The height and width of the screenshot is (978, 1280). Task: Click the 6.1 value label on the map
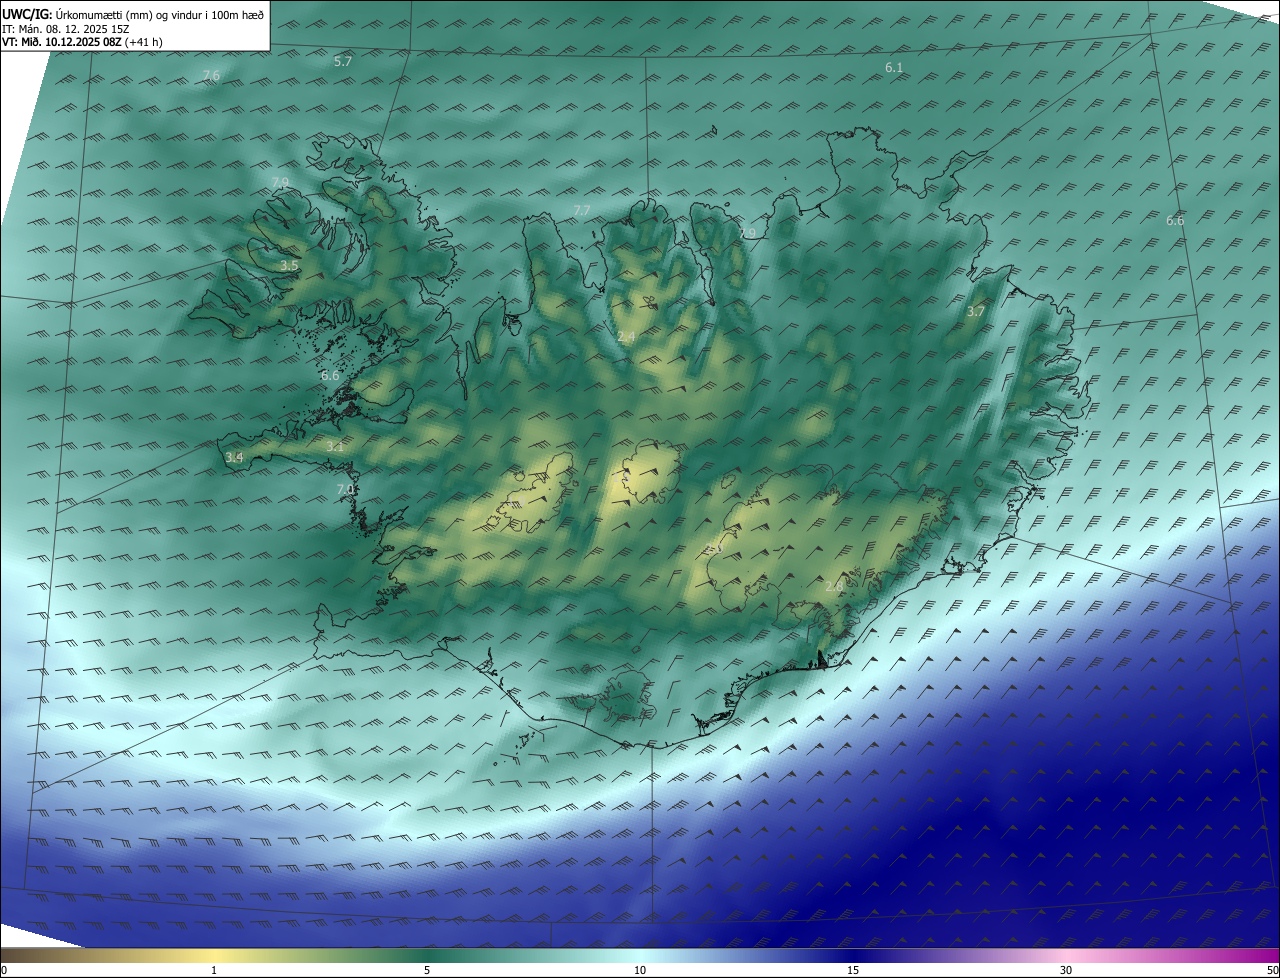[894, 67]
